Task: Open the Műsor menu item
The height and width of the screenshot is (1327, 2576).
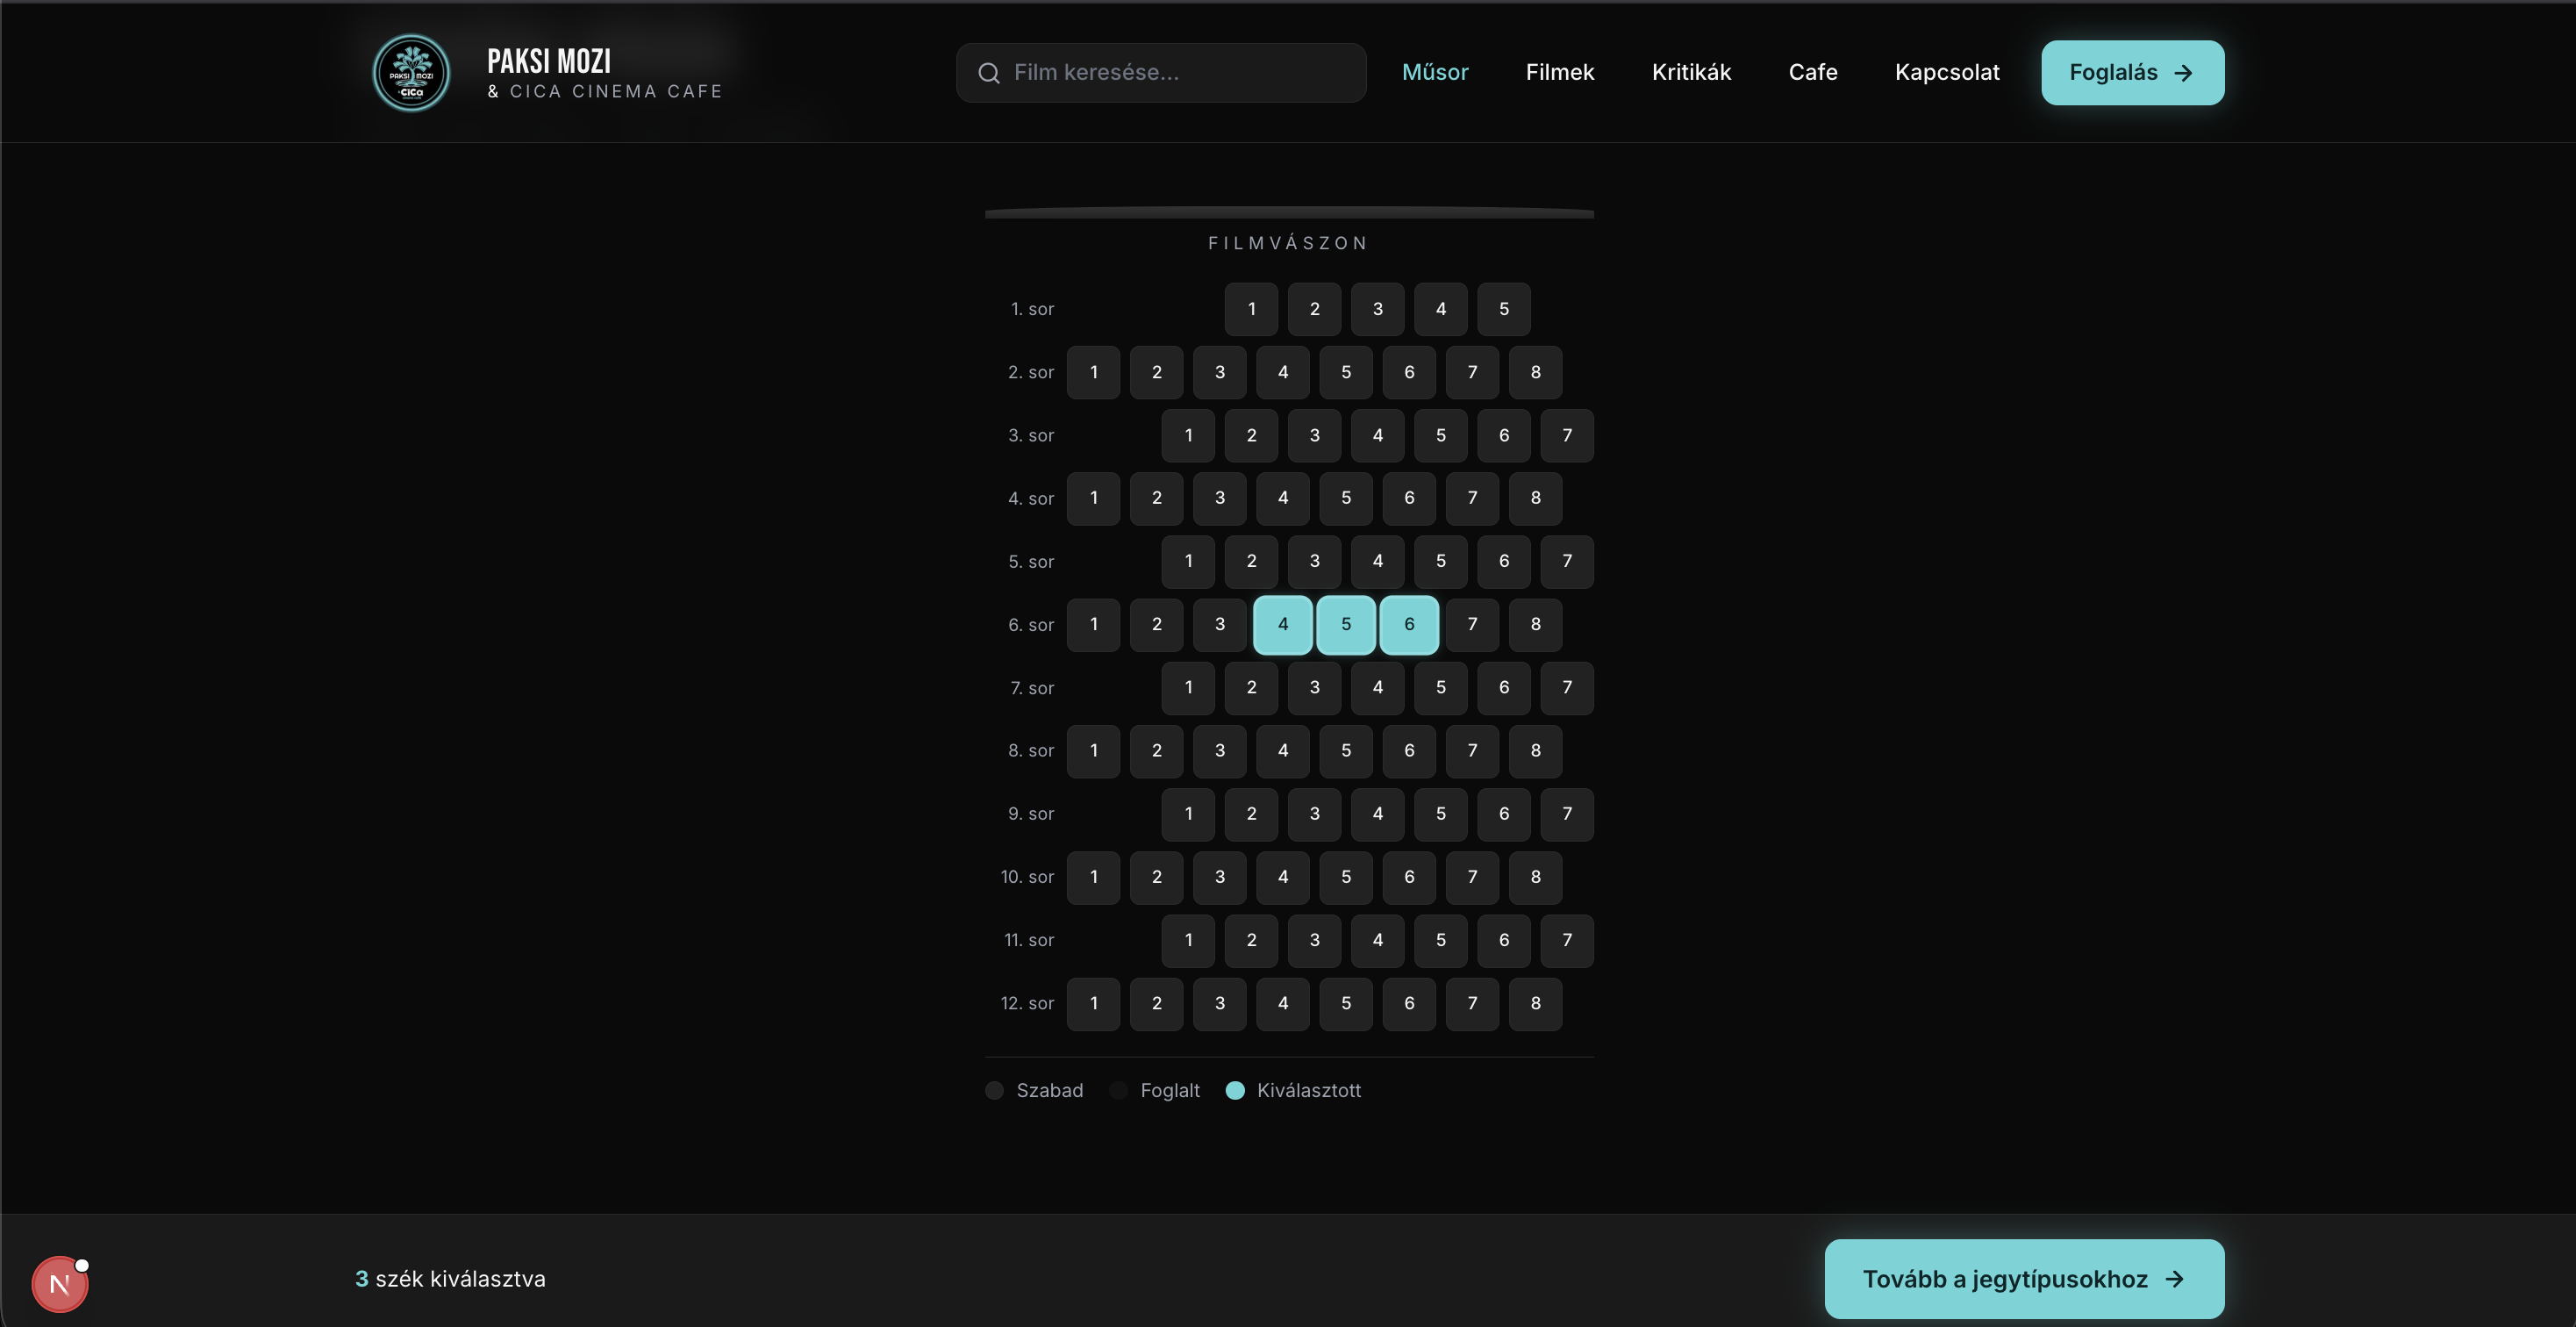Action: click(1434, 72)
